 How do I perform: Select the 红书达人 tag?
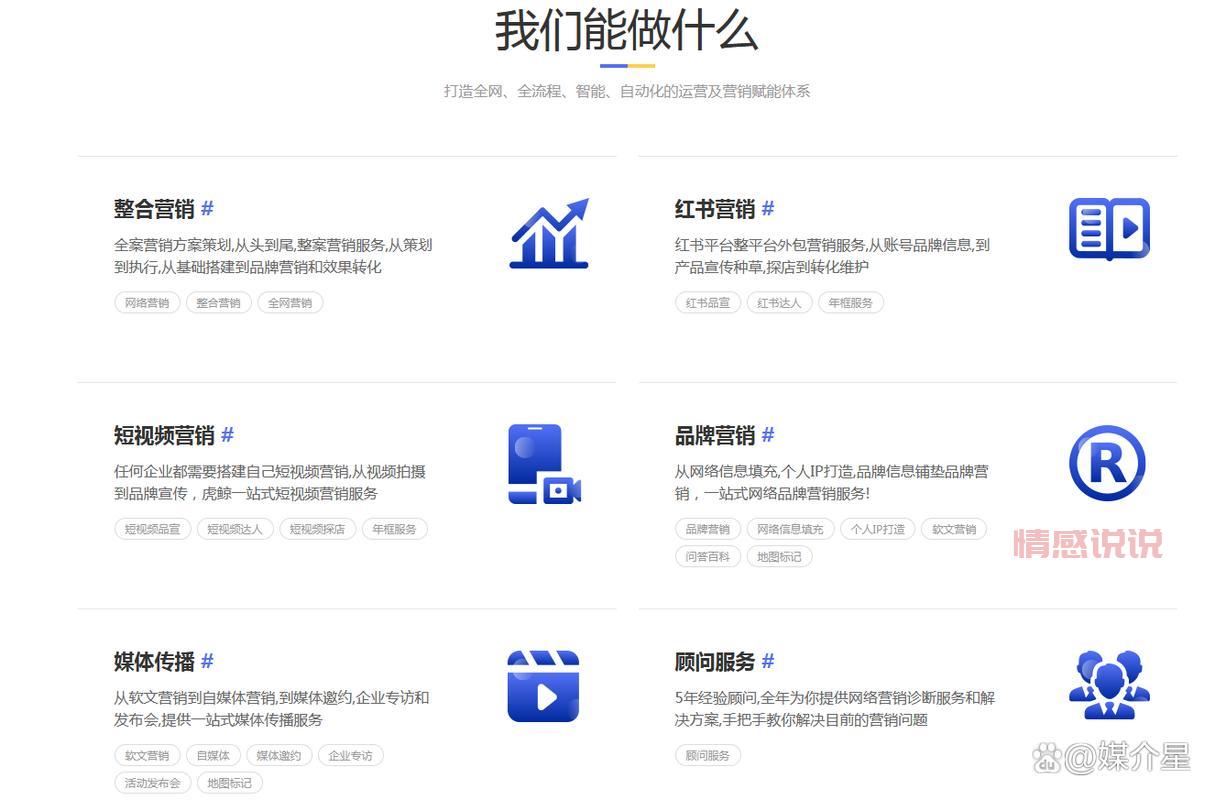(779, 302)
